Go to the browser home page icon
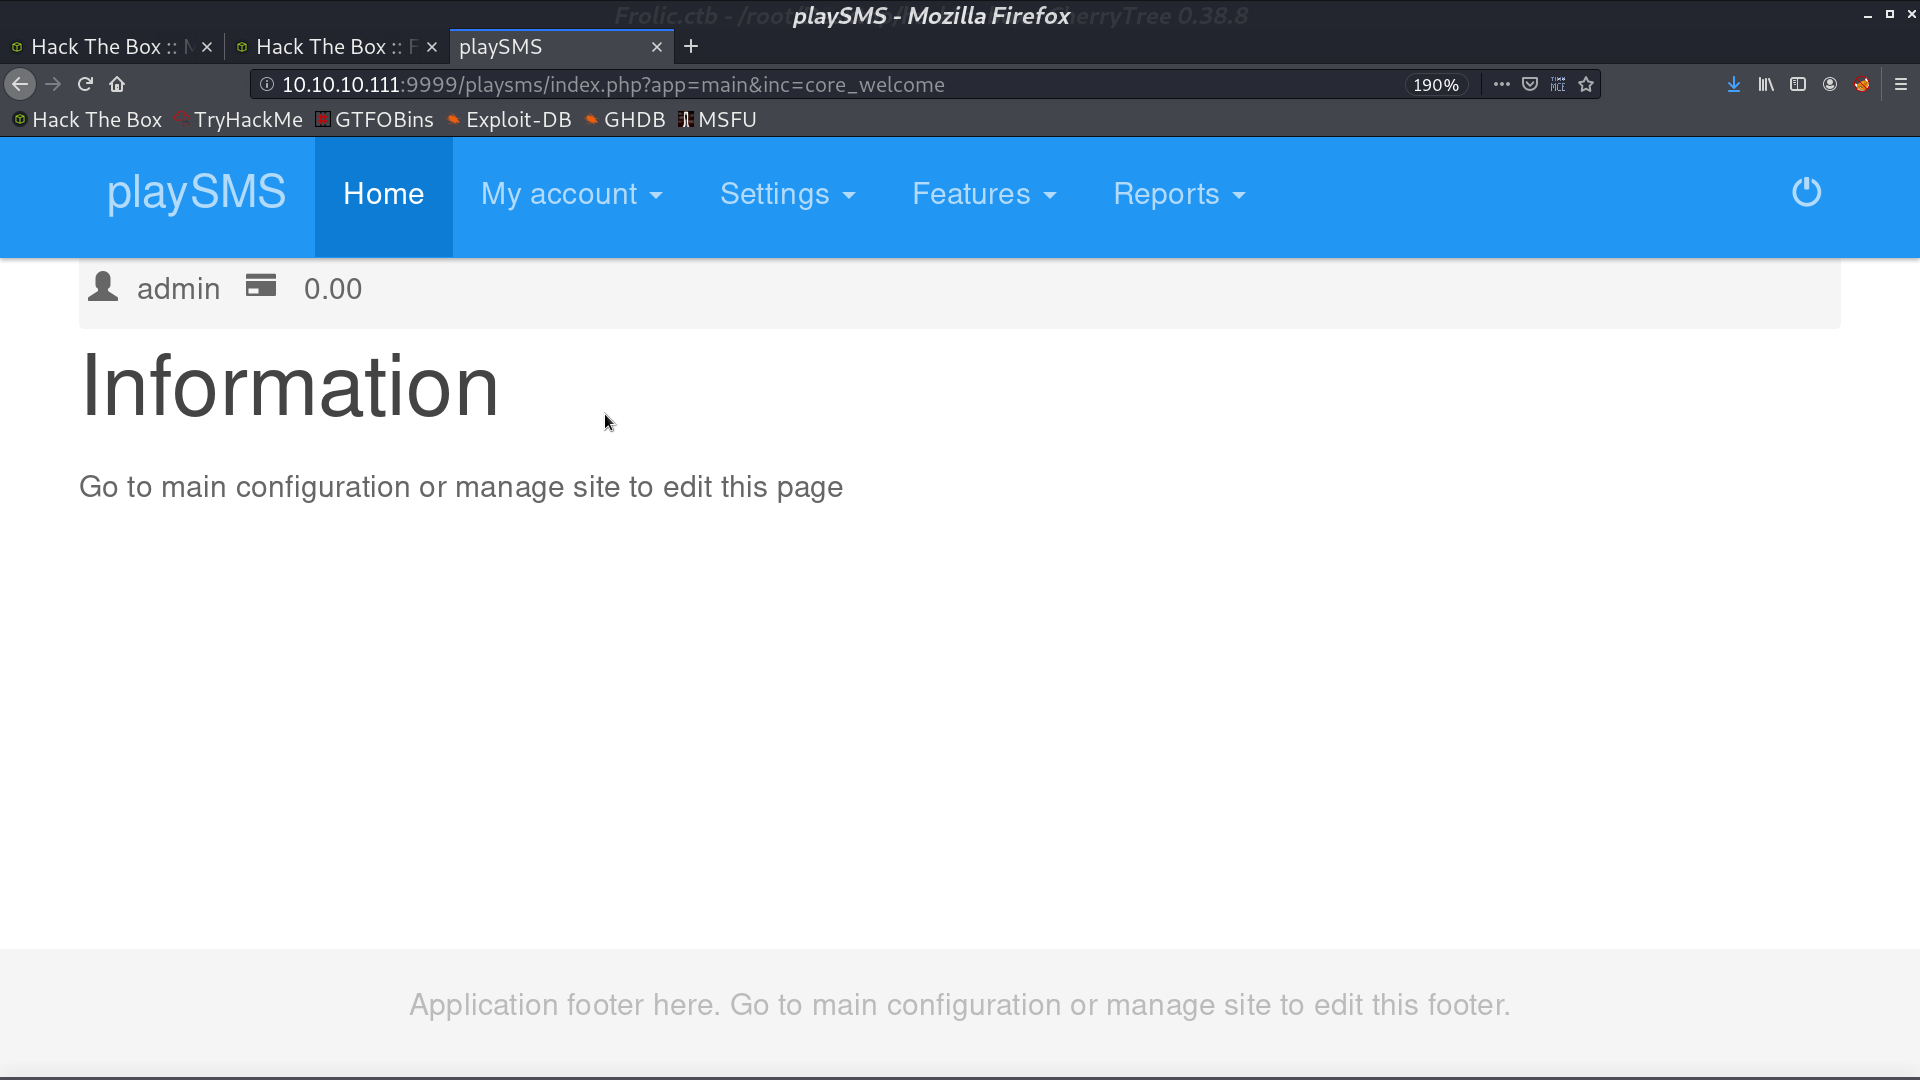The image size is (1920, 1080). pyautogui.click(x=117, y=85)
